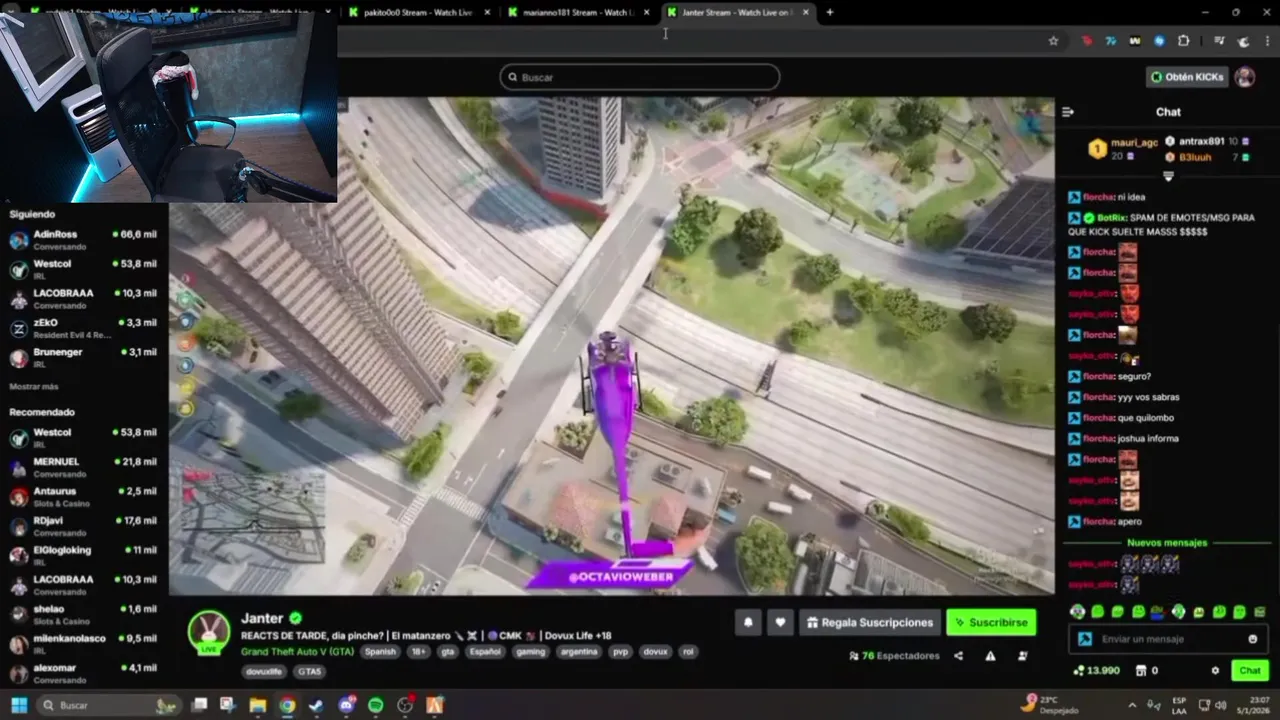Open File Explorer from the taskbar
Viewport: 1280px width, 720px height.
(257, 705)
